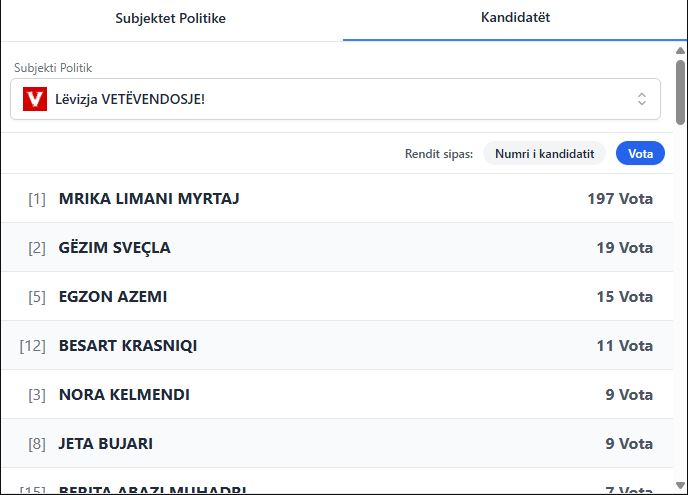Select the Kandidatët tab

coord(515,18)
